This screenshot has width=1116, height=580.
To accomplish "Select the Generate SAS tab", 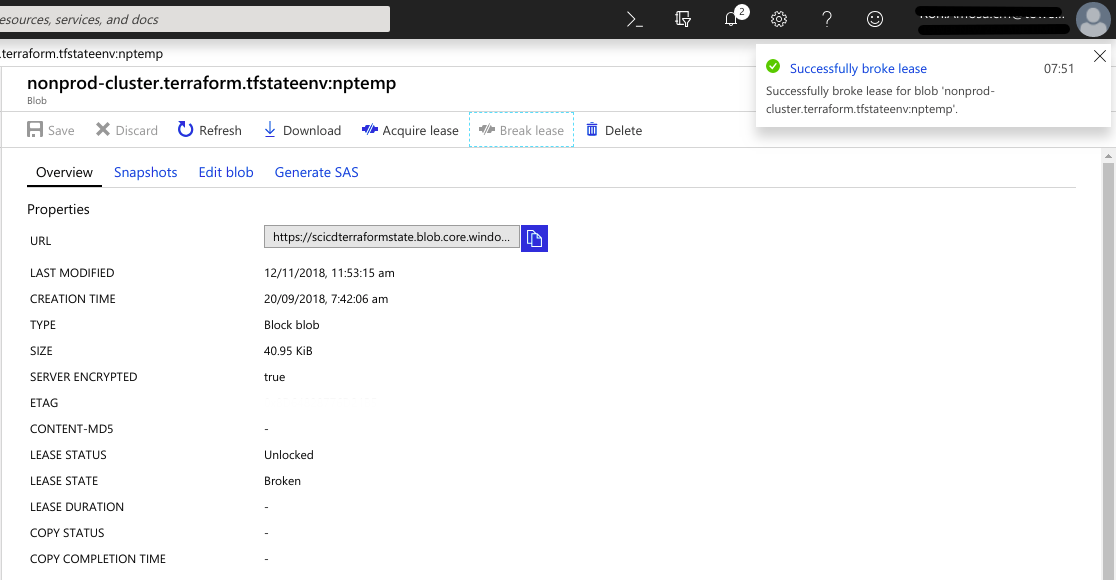I will click(316, 172).
